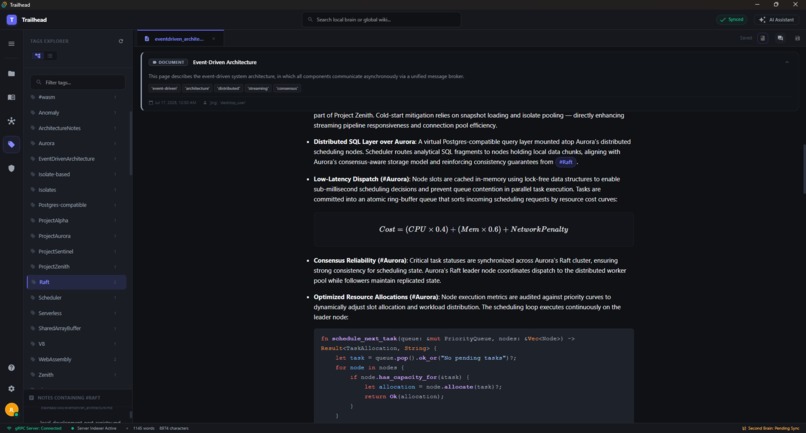The width and height of the screenshot is (806, 433).
Task: Follow the inline #Raft tag link
Action: [565, 162]
